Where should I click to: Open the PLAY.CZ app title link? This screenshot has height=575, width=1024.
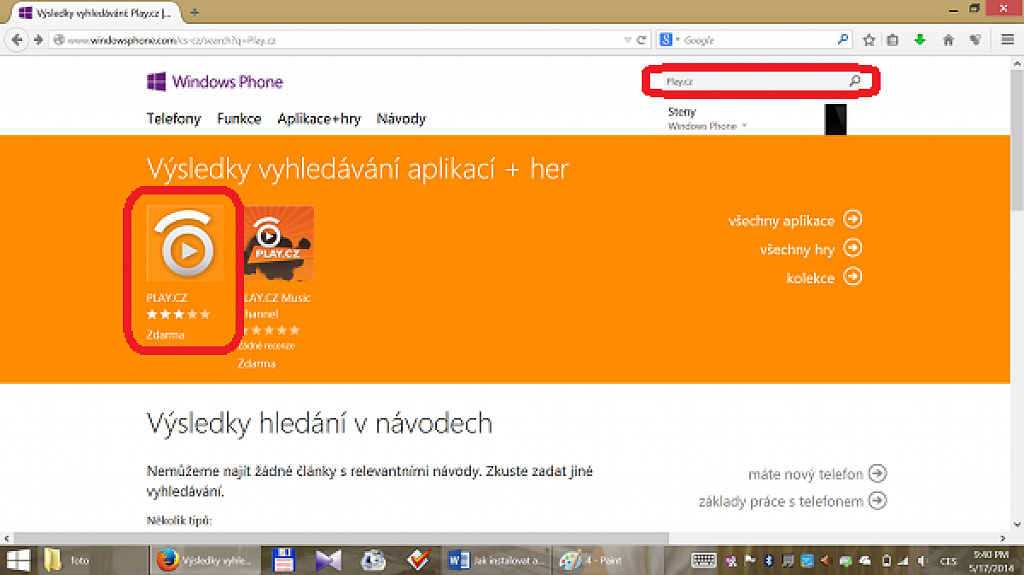point(167,297)
